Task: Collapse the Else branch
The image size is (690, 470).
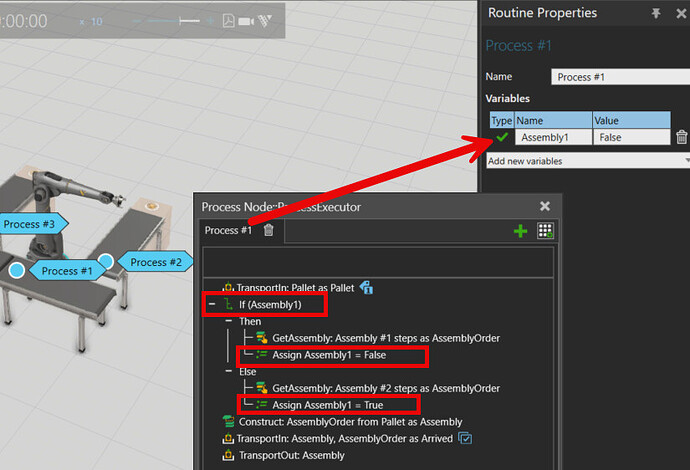Action: point(228,371)
